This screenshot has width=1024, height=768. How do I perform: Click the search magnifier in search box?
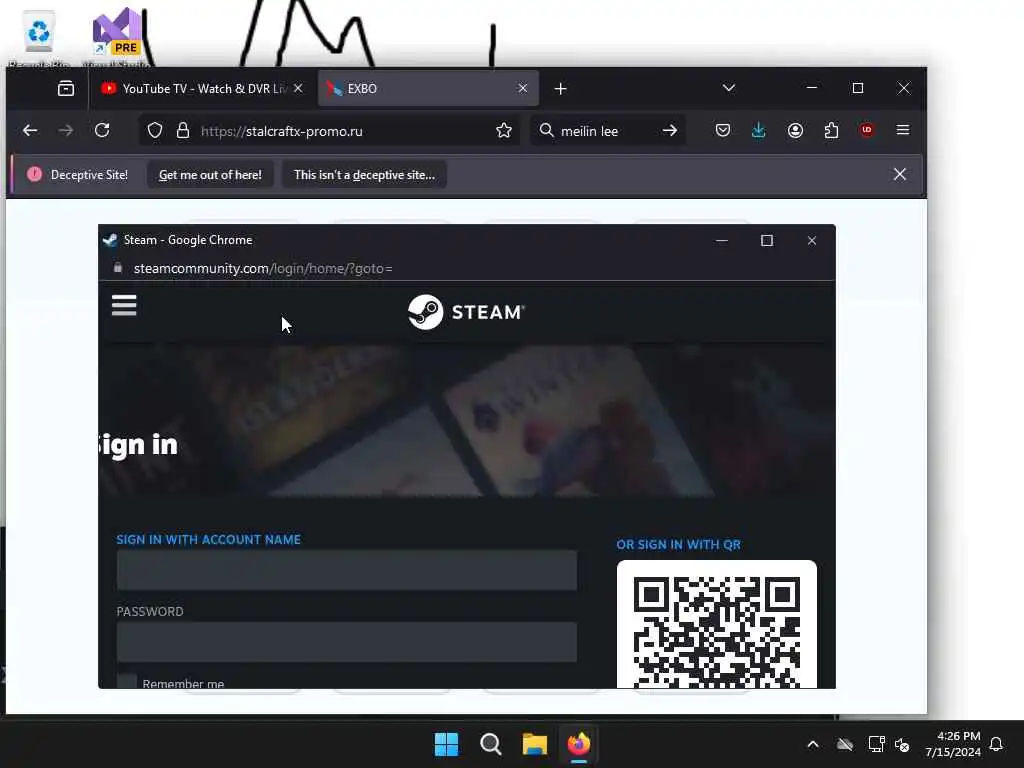[x=547, y=131]
